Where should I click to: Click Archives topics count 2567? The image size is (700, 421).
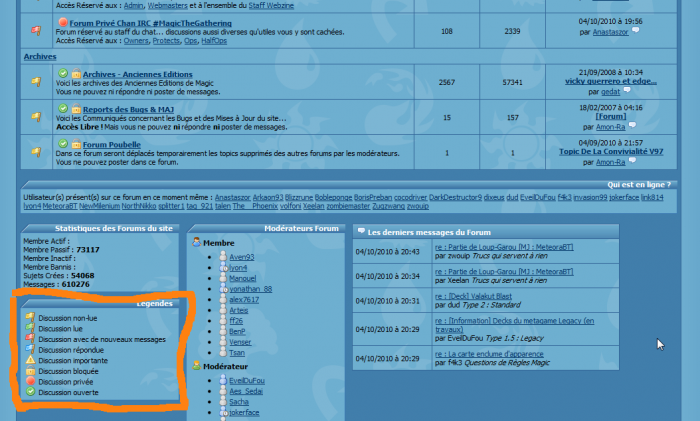point(446,82)
